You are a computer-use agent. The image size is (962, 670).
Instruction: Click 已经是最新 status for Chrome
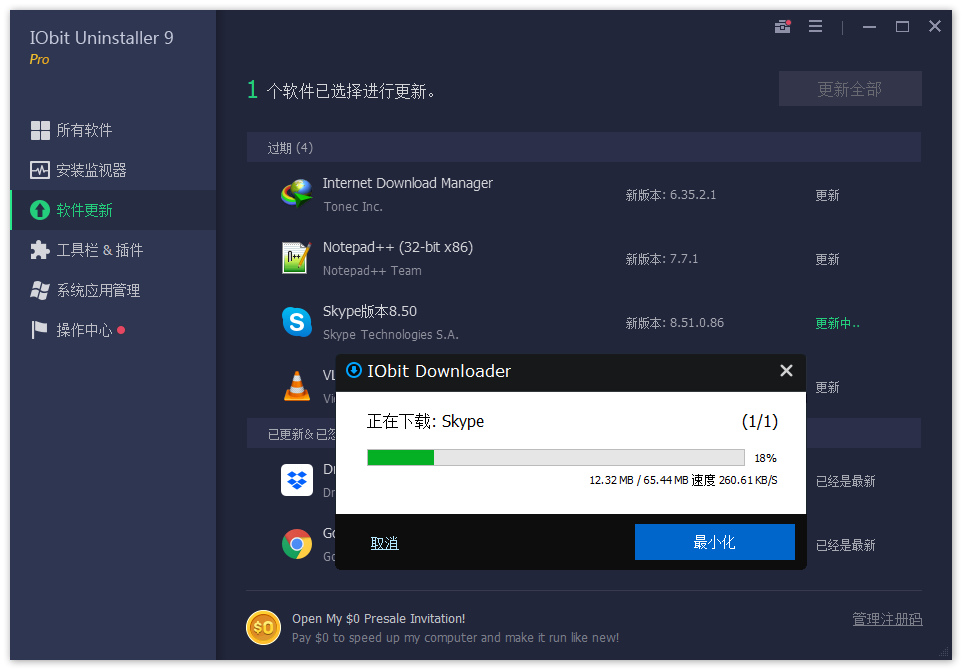coord(845,545)
